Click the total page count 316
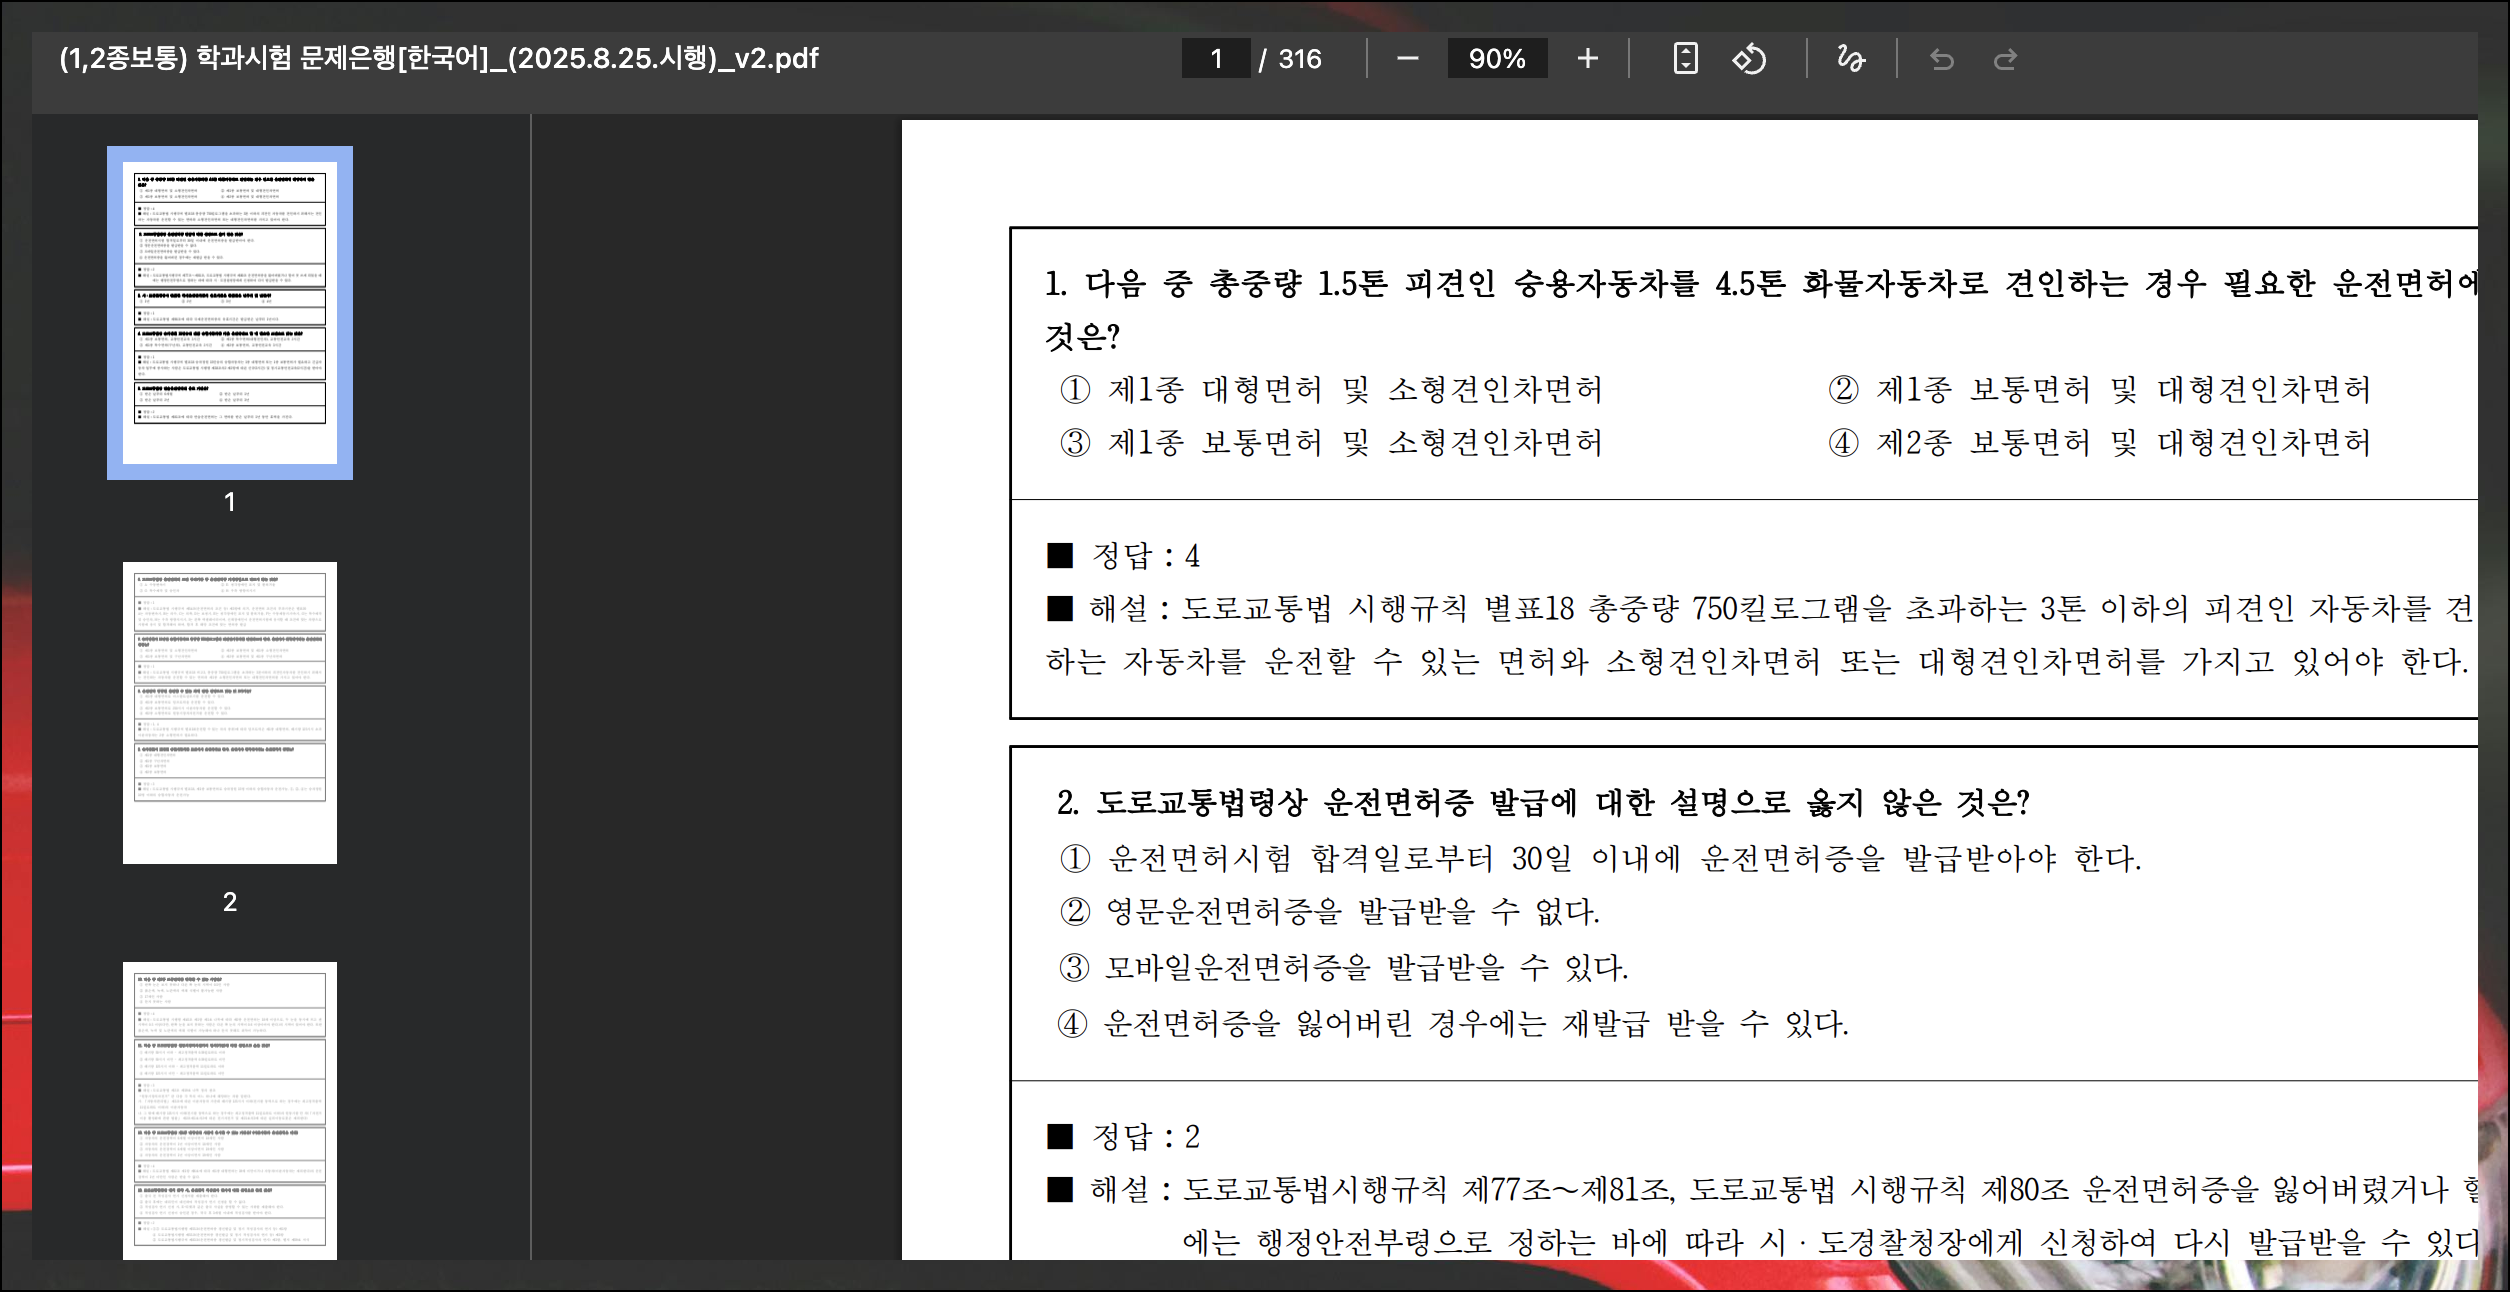Image resolution: width=2510 pixels, height=1292 pixels. click(x=1299, y=59)
